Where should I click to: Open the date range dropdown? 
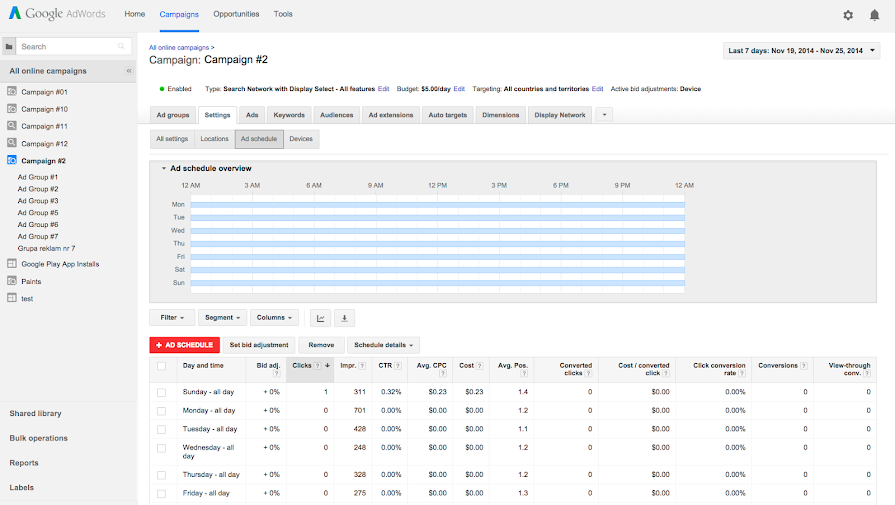coord(801,51)
